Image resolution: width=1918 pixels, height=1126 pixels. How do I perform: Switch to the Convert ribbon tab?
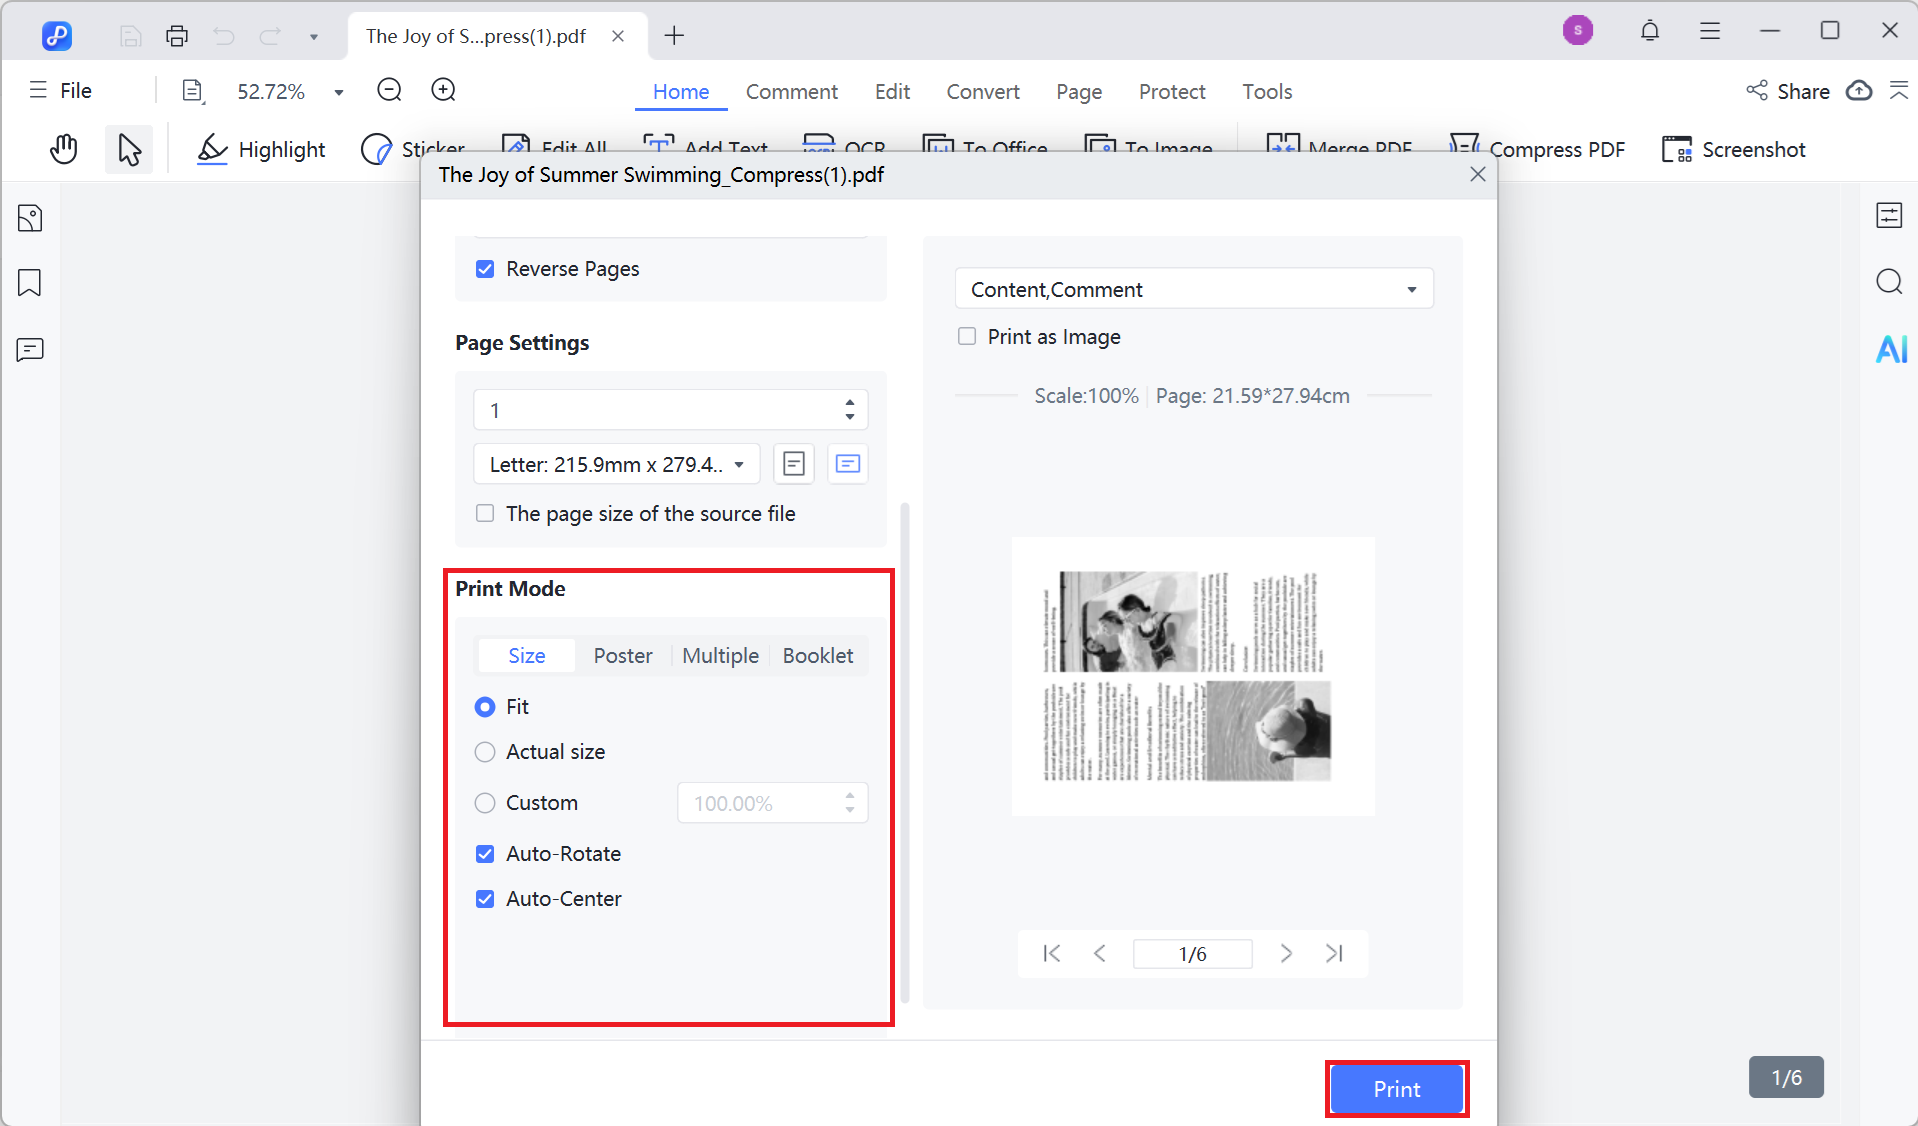pyautogui.click(x=982, y=91)
